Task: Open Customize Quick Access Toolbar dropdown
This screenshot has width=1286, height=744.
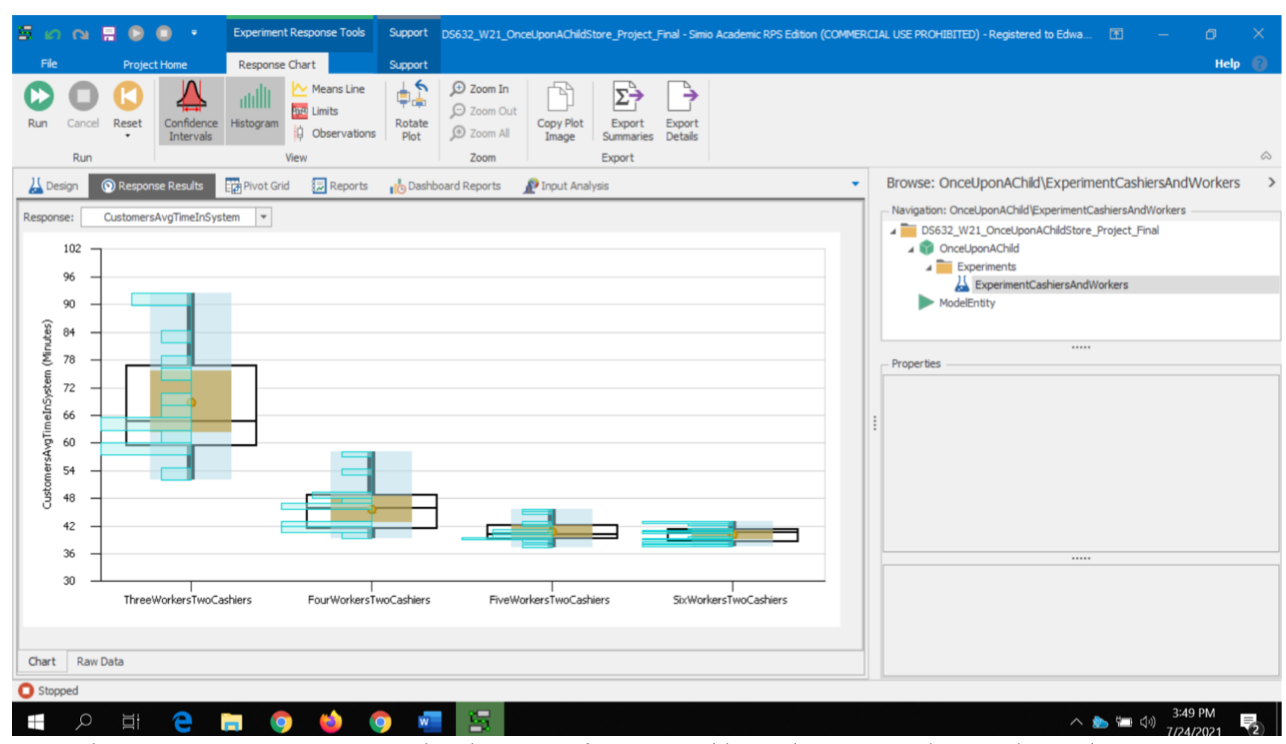Action: (193, 33)
